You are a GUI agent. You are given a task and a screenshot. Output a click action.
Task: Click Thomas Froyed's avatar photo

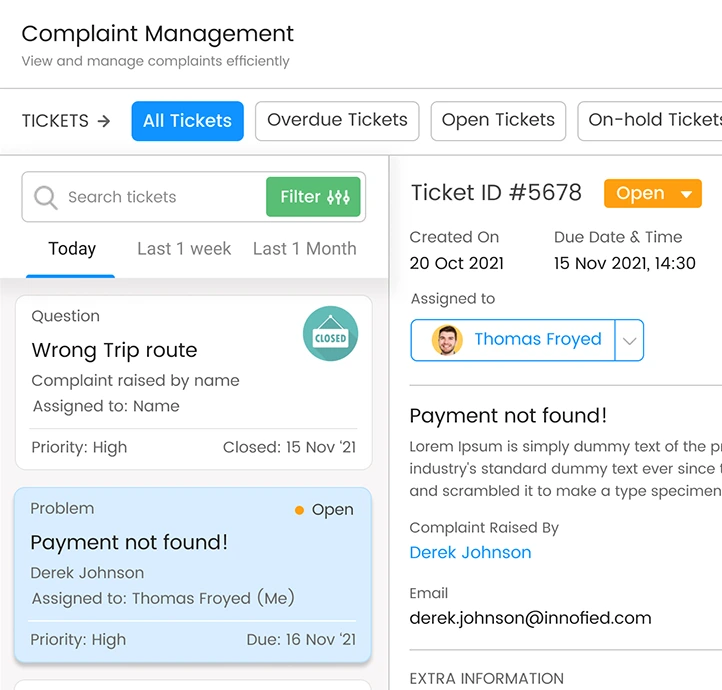tap(447, 340)
